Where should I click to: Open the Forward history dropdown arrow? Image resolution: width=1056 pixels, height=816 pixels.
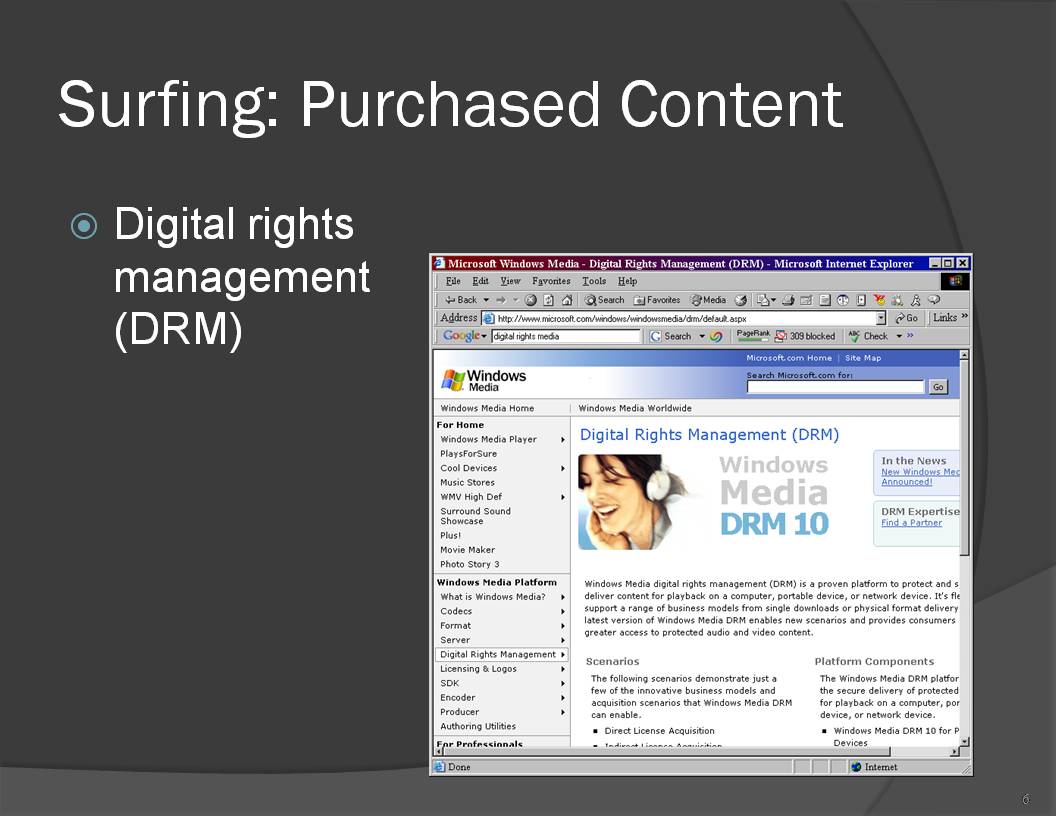[515, 300]
